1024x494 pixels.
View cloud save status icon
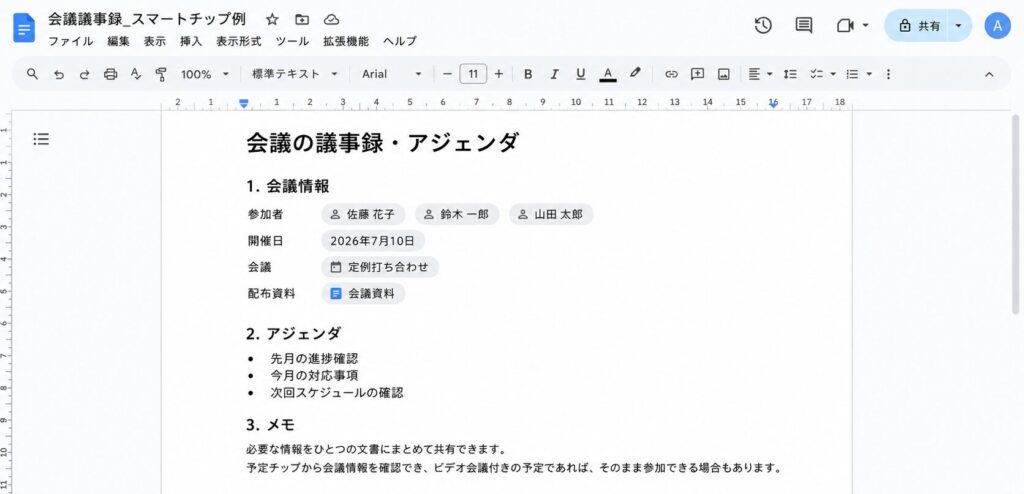331,20
